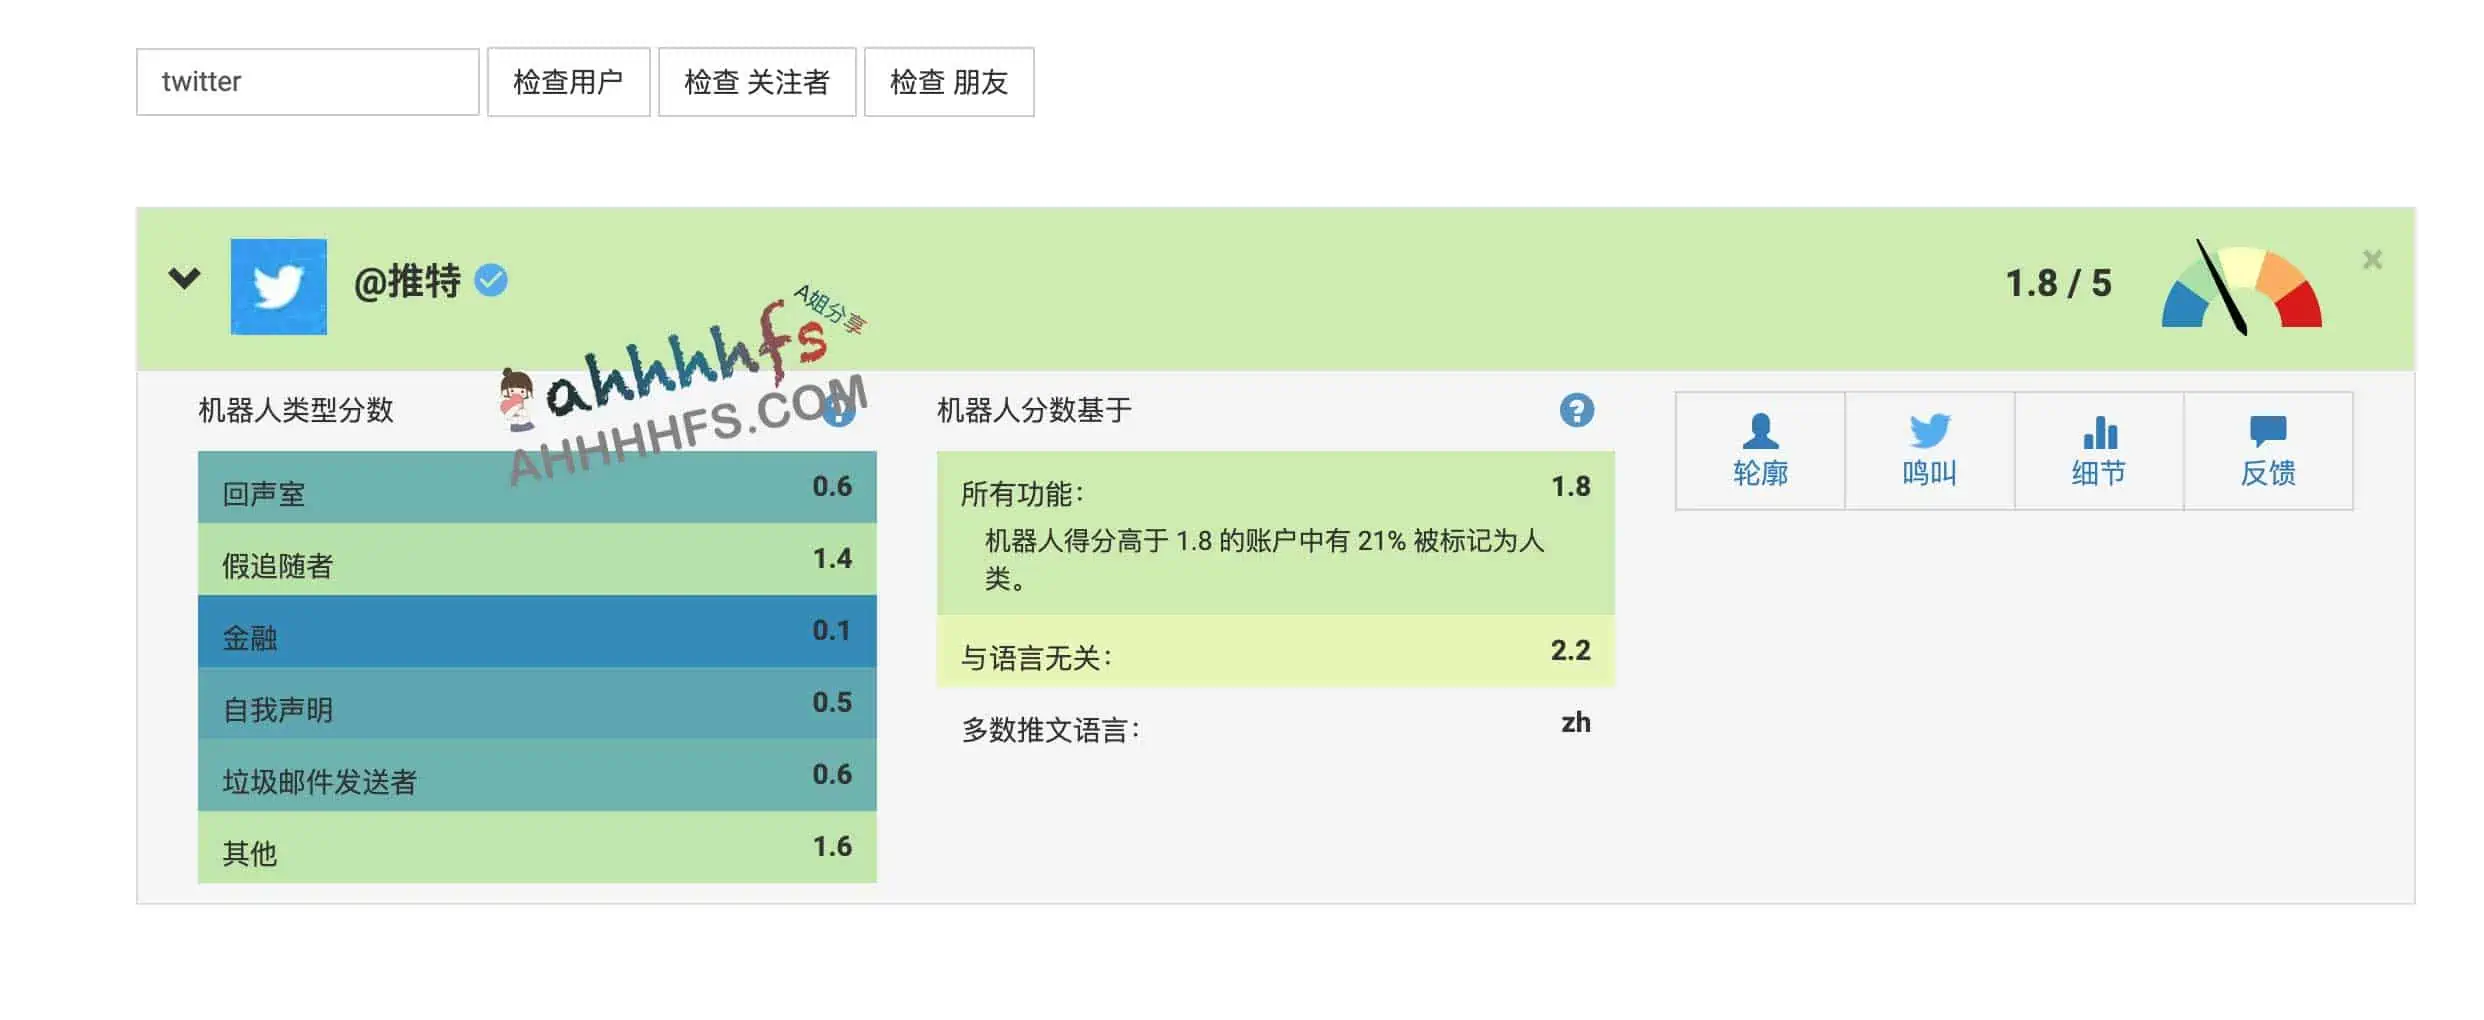This screenshot has width=2484, height=1020.
Task: Click the 检查 朋友 button
Action: pos(948,81)
